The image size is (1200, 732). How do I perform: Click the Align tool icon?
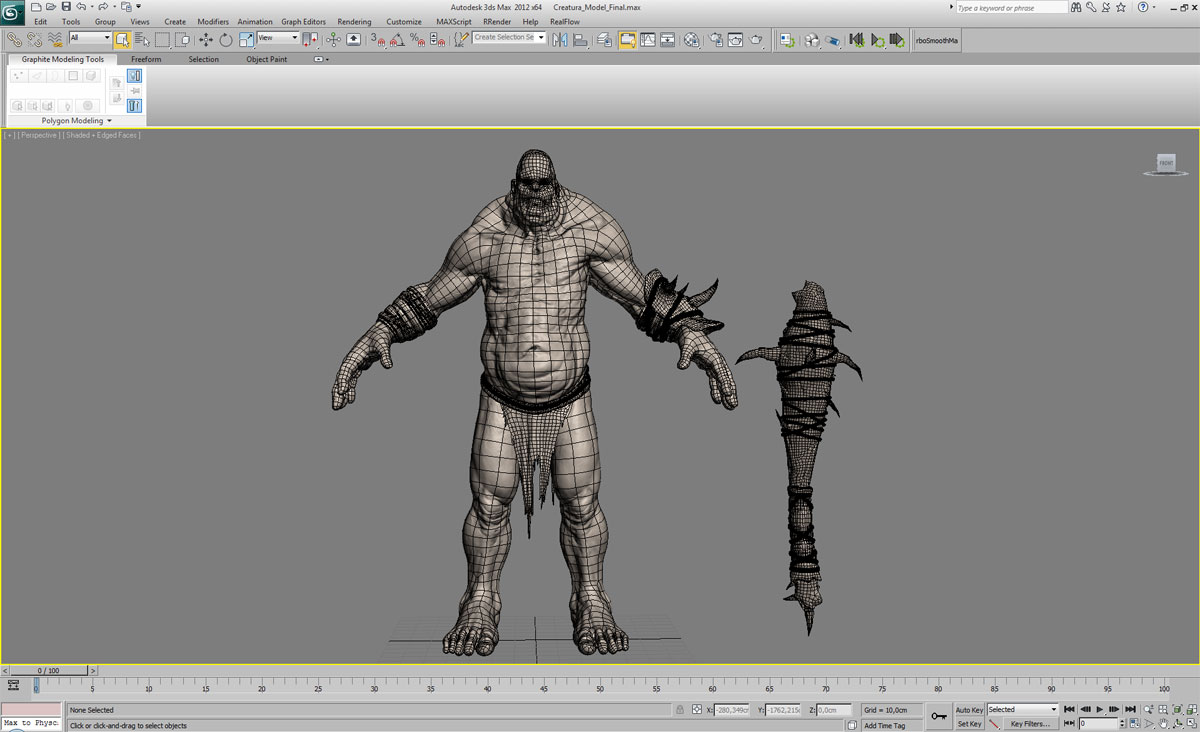click(580, 40)
